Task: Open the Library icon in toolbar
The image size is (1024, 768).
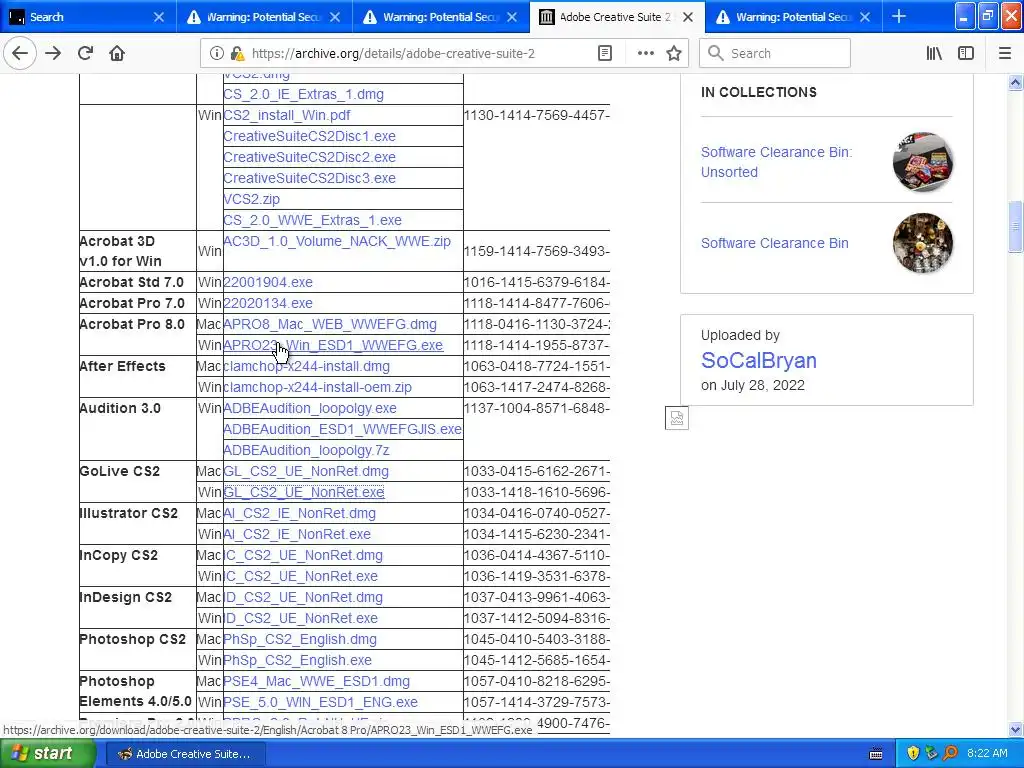Action: (934, 53)
